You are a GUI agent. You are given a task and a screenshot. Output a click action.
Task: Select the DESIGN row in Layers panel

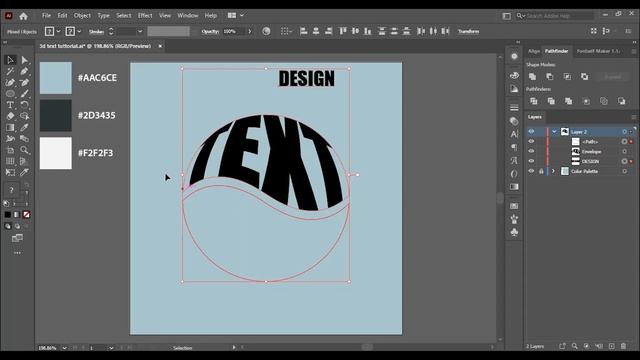click(581, 161)
